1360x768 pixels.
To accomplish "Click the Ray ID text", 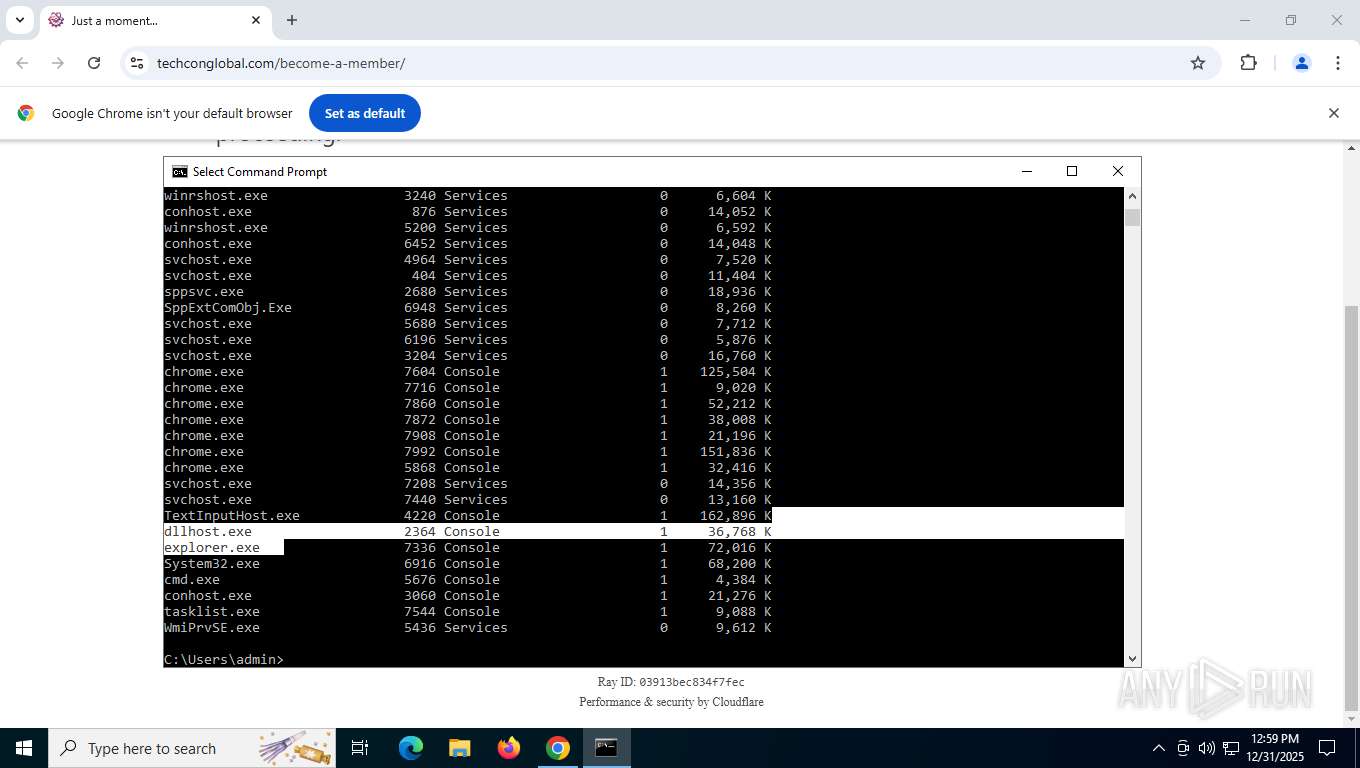I will coord(671,682).
